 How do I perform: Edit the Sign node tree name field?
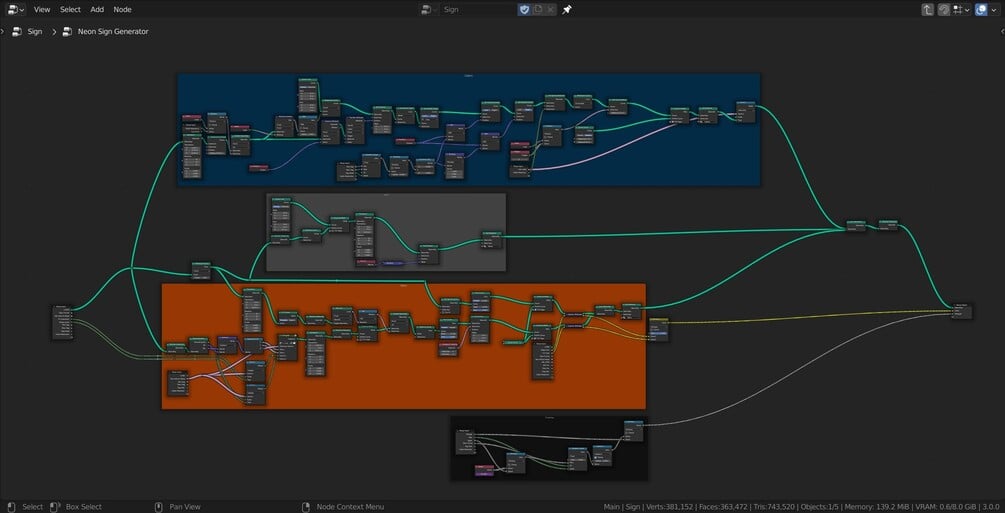[x=478, y=10]
